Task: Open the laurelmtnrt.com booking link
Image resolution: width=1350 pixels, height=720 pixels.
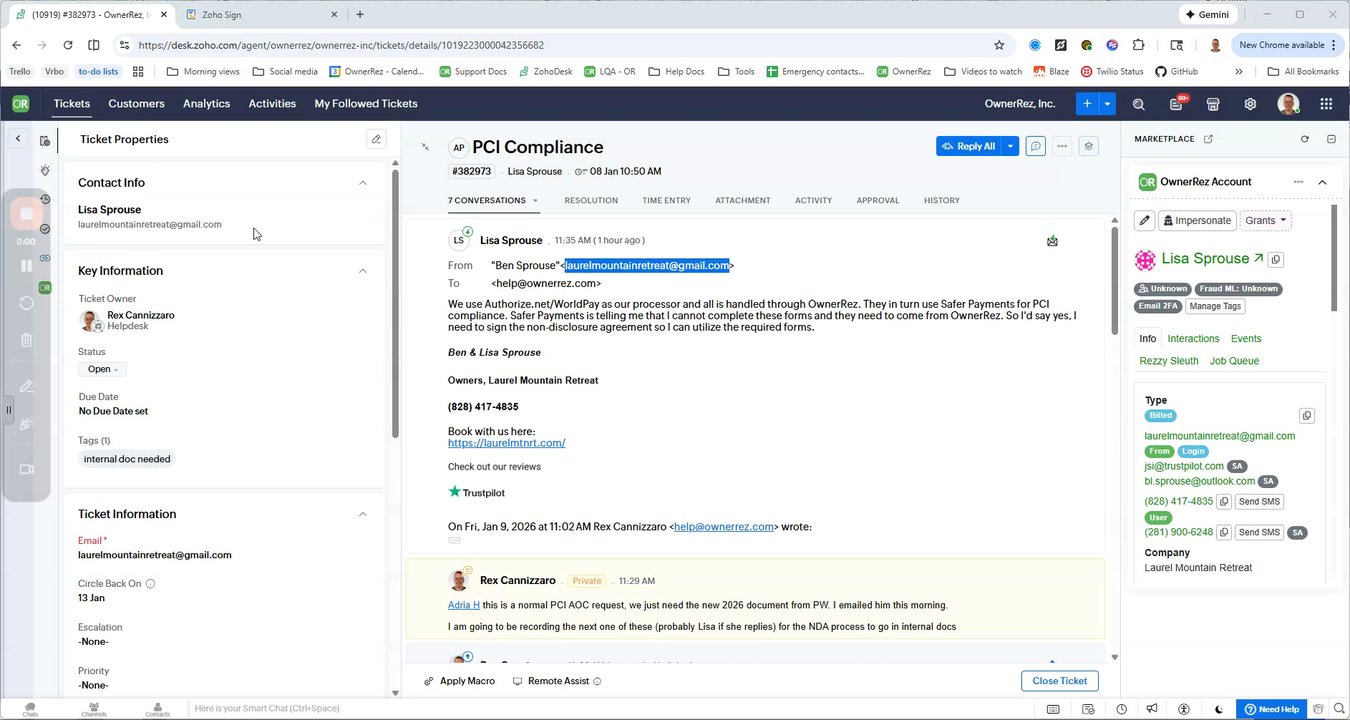Action: click(506, 443)
